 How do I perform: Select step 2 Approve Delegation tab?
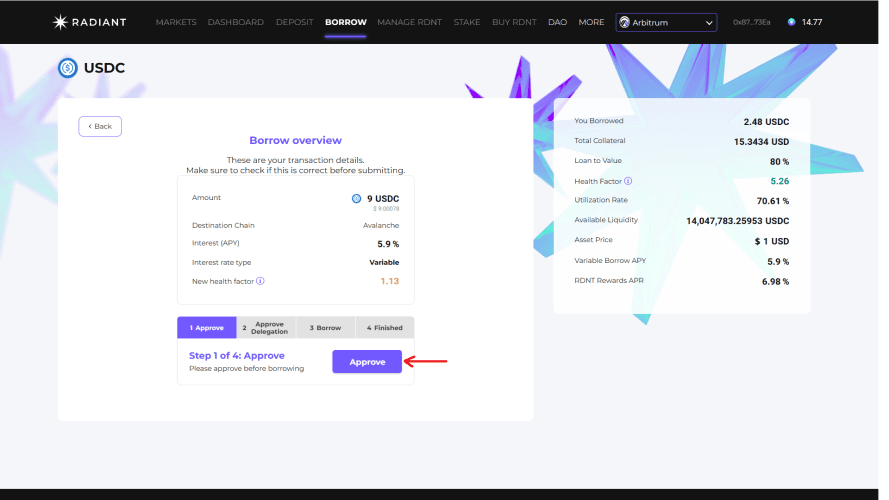[266, 328]
